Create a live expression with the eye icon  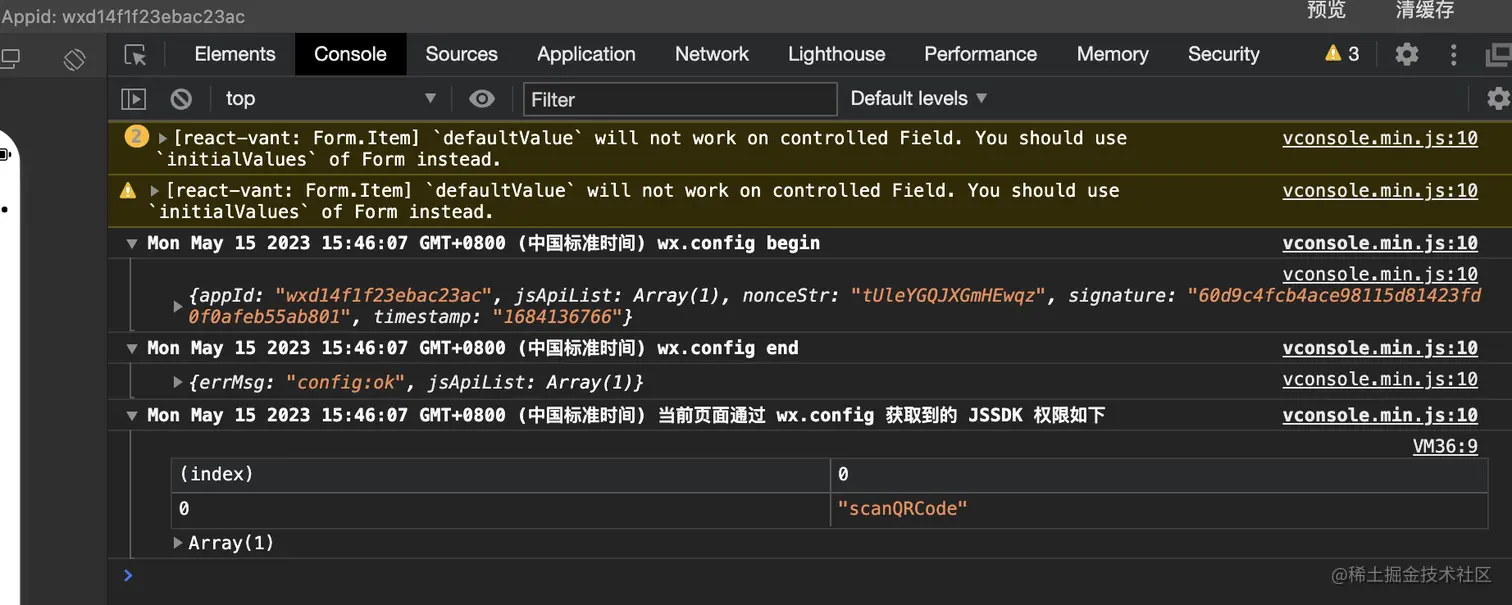482,98
